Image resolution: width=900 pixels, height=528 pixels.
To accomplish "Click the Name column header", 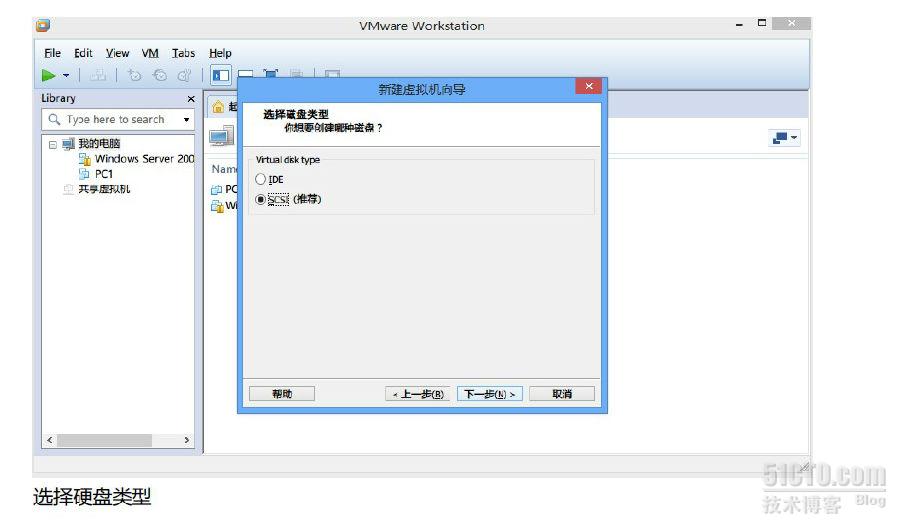I will 224,169.
